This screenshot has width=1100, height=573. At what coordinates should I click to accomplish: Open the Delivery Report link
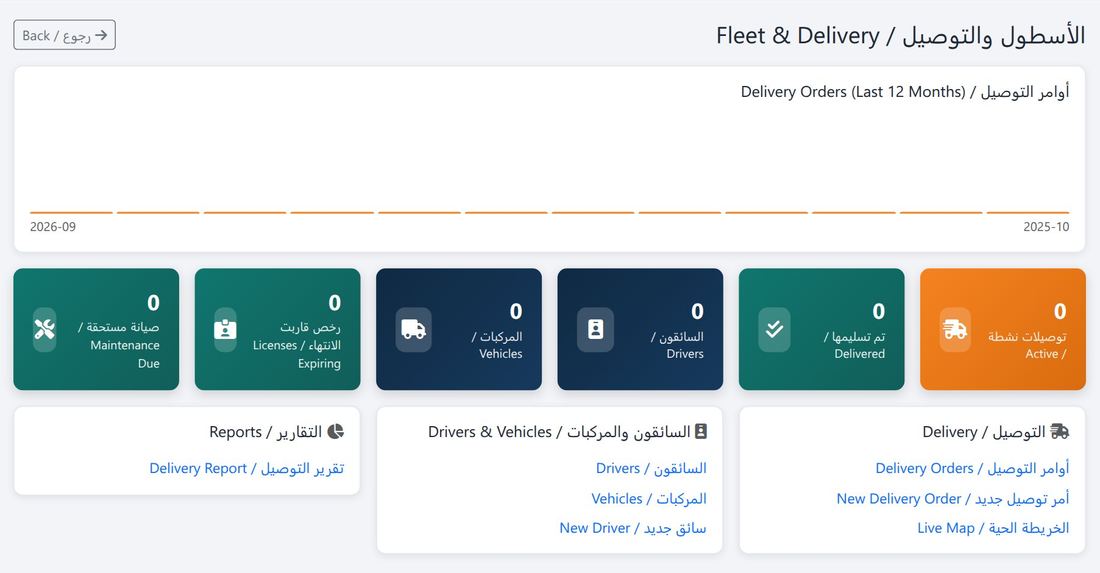(247, 468)
